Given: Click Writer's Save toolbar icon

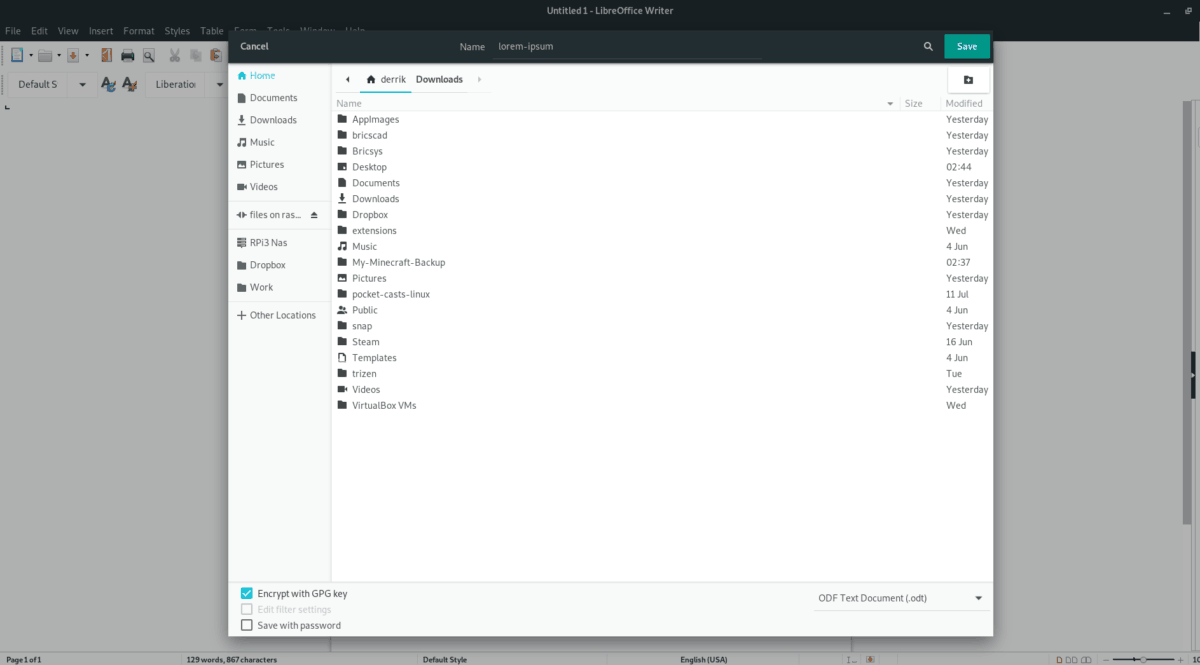Looking at the screenshot, I should click(73, 55).
